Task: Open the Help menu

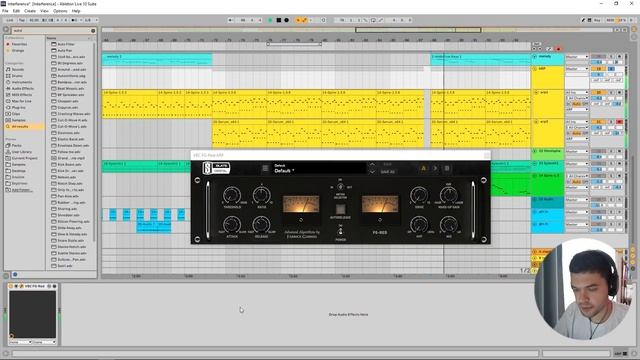Action: 76,11
